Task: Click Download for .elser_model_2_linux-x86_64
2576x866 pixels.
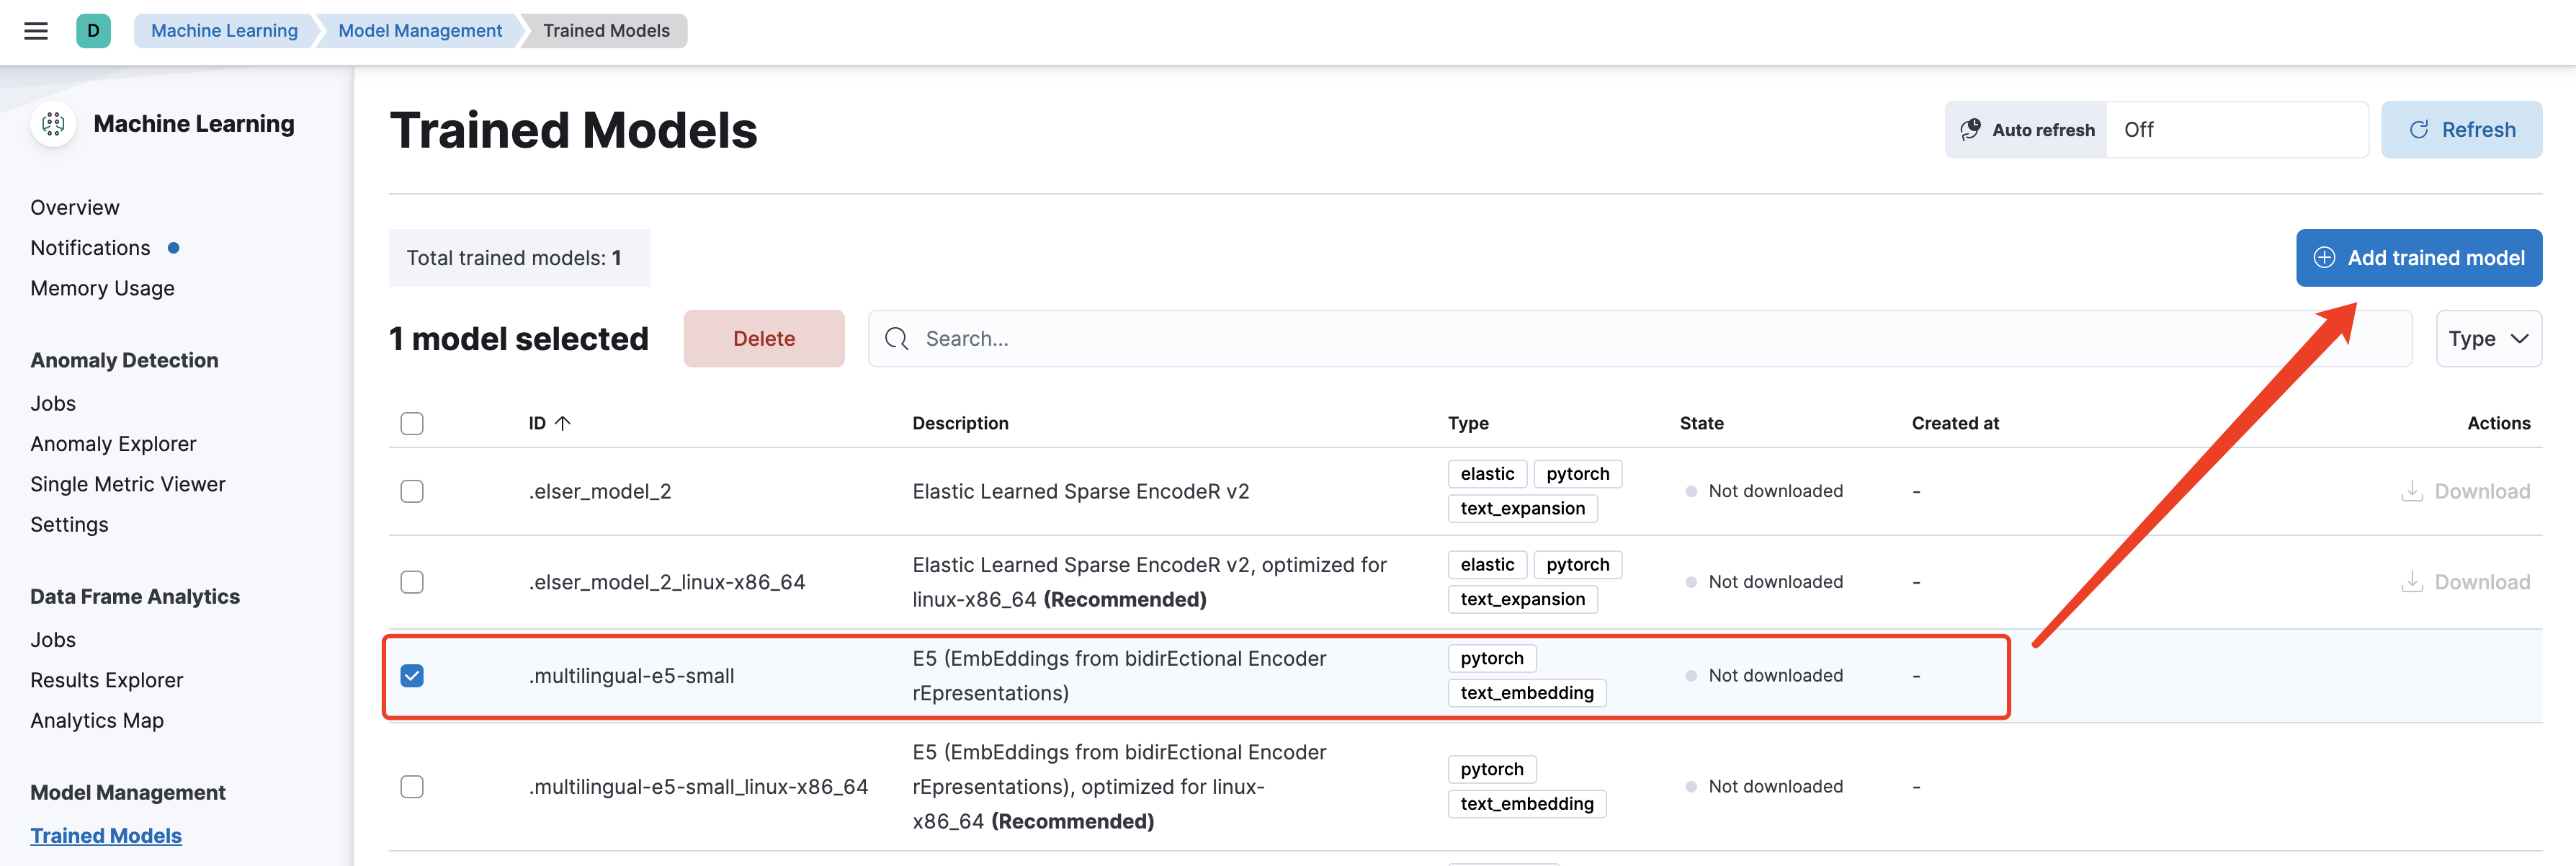Action: pos(2465,582)
